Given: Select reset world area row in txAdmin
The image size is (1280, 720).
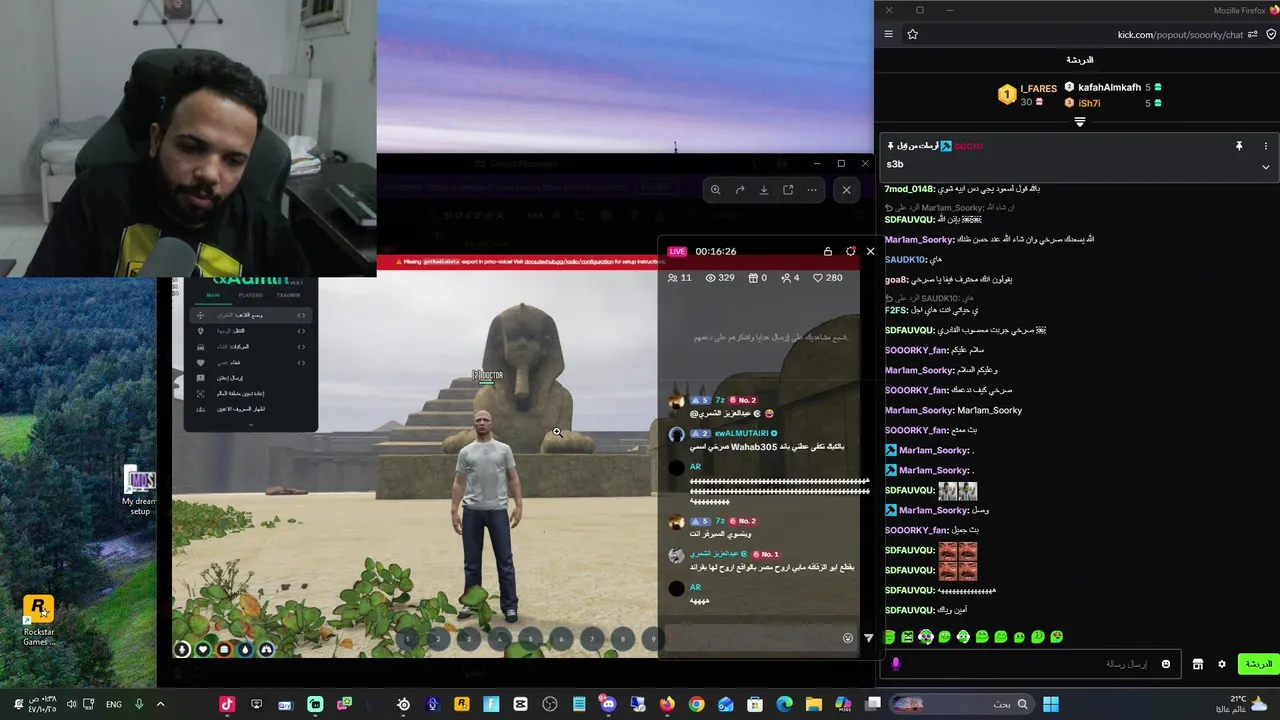Looking at the screenshot, I should pyautogui.click(x=250, y=393).
